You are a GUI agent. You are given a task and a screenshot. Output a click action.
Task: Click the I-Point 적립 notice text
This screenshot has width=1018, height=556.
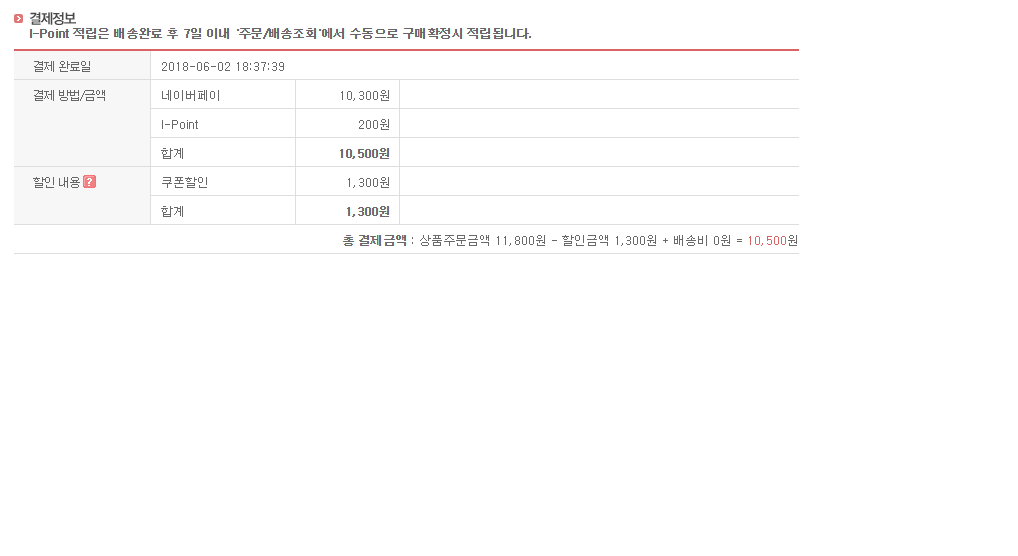pyautogui.click(x=280, y=34)
